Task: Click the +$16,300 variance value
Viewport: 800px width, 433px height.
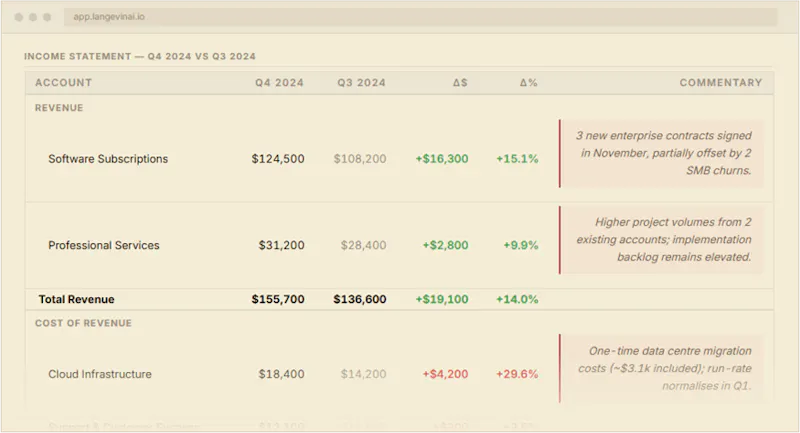Action: [x=442, y=159]
